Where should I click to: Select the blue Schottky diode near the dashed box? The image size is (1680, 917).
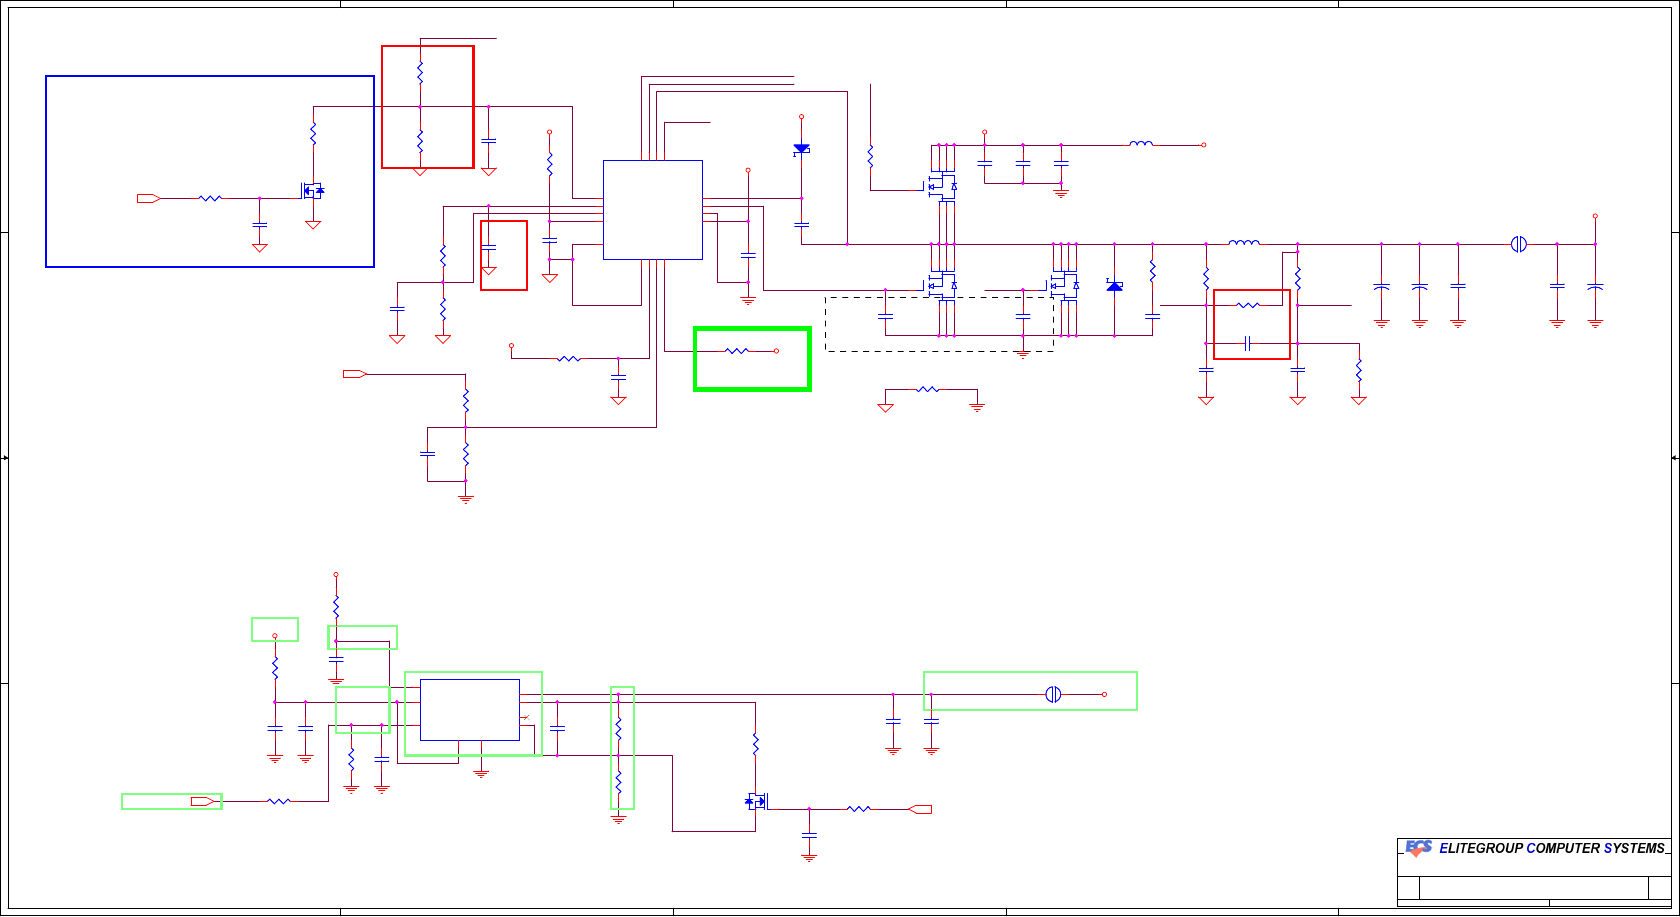click(x=1114, y=286)
